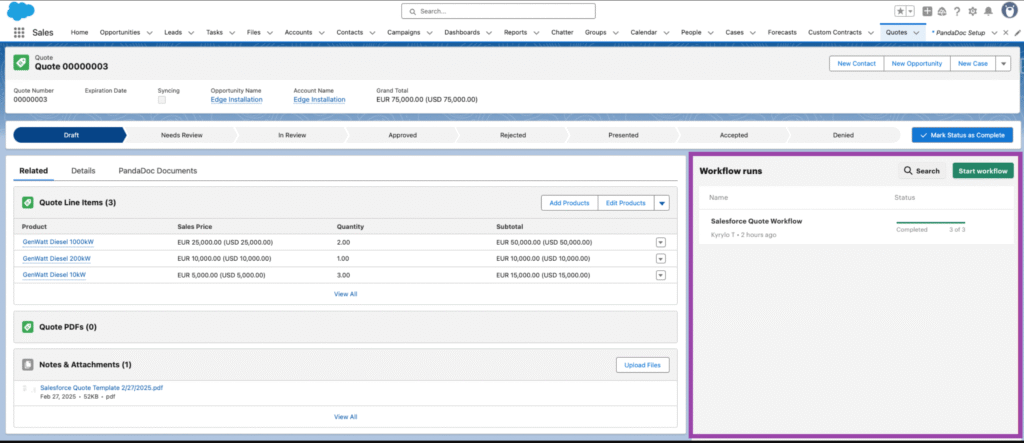Open Reports nav item
The height and width of the screenshot is (443, 1024).
point(515,32)
